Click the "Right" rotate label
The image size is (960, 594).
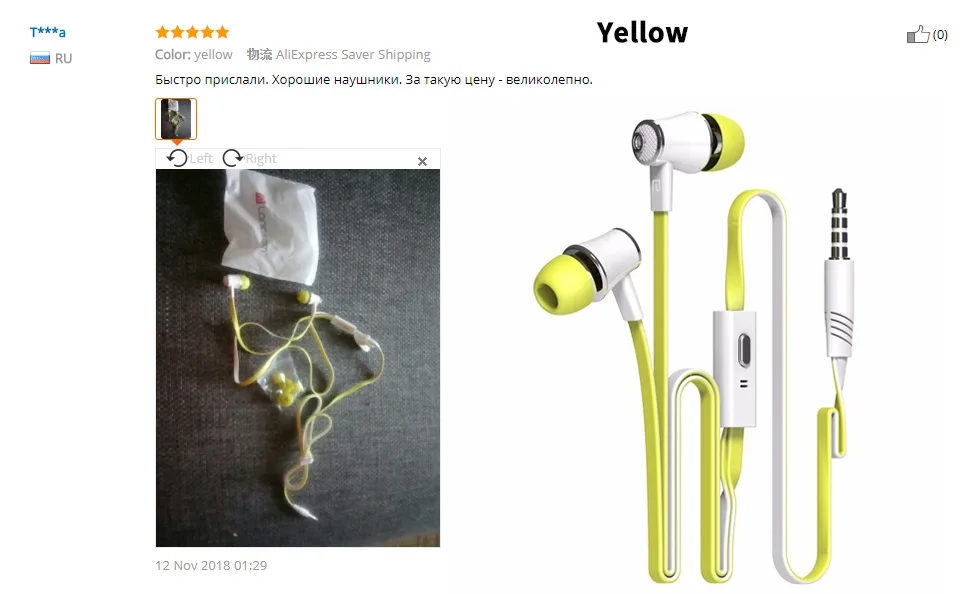point(261,159)
